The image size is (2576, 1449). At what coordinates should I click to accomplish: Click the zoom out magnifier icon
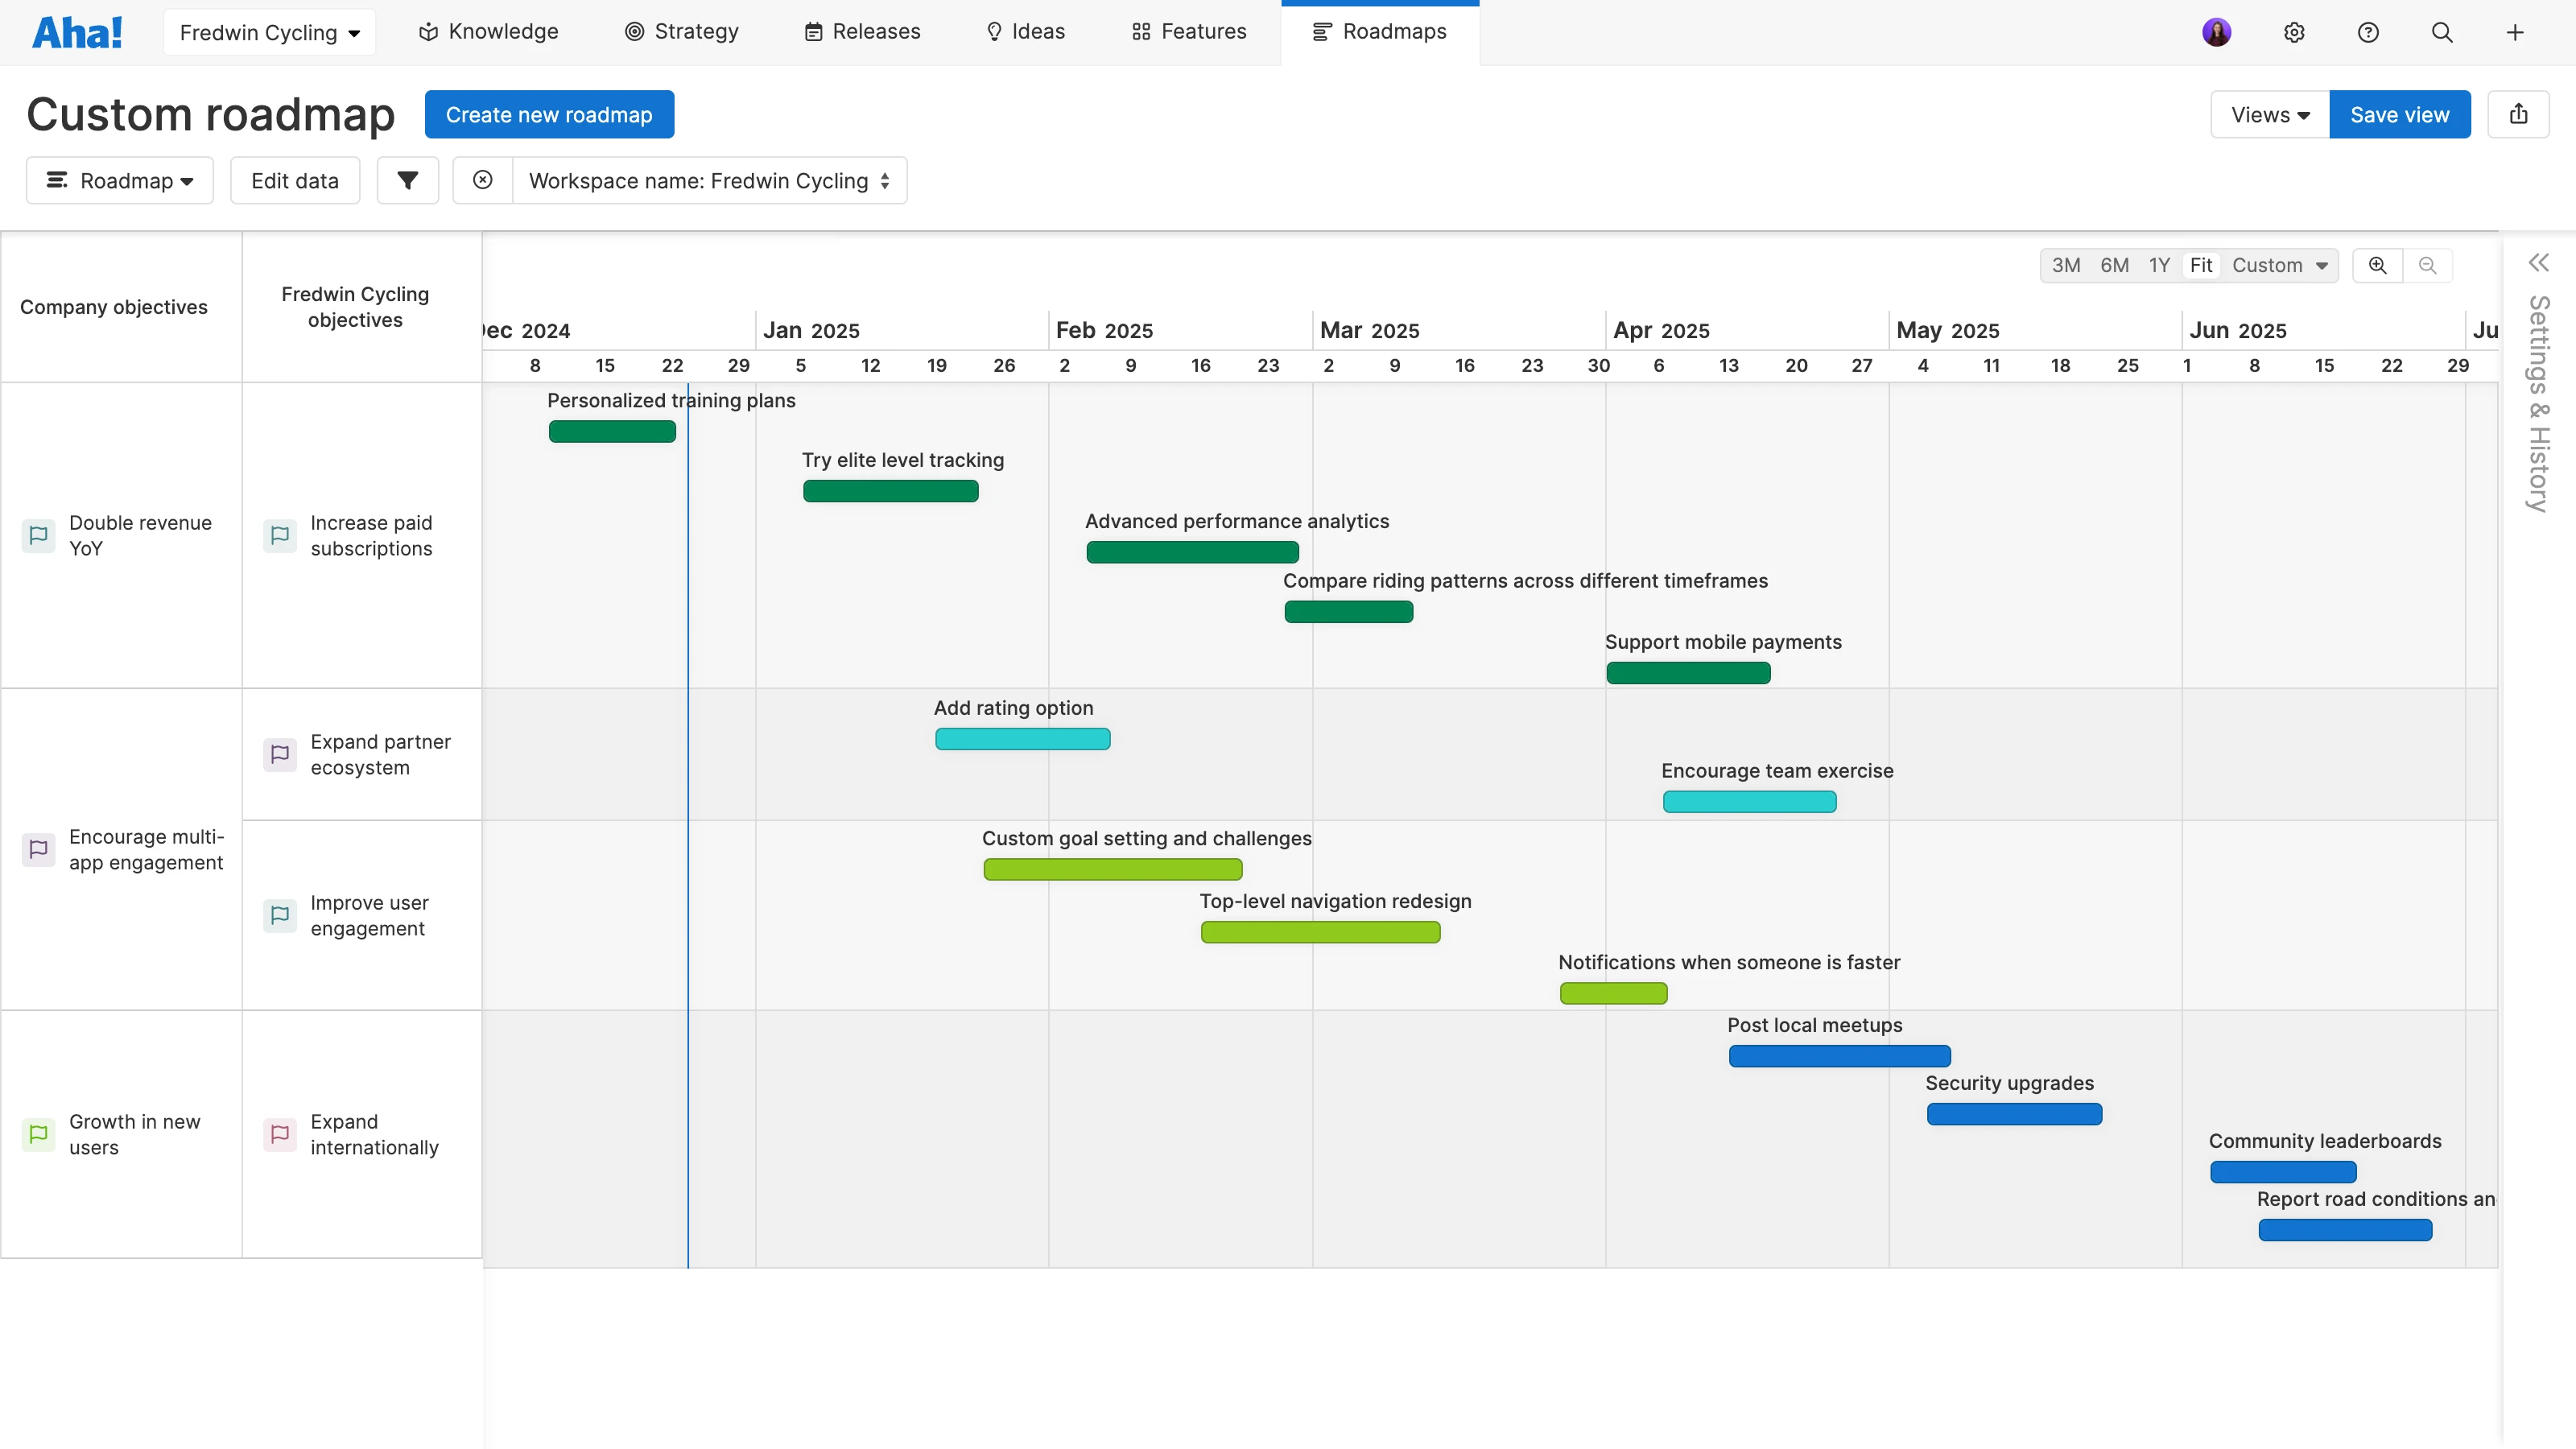tap(2427, 265)
